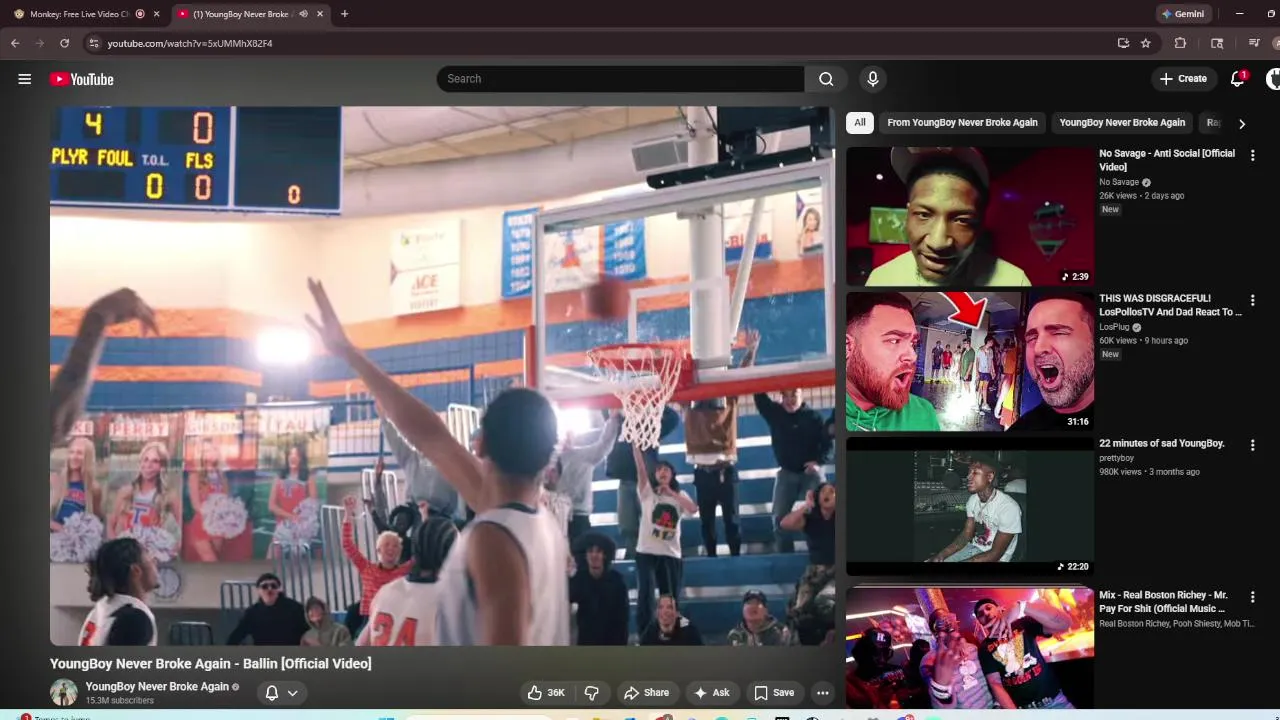1280x720 pixels.
Task: Open the browser side panel icon
Action: click(x=1217, y=43)
